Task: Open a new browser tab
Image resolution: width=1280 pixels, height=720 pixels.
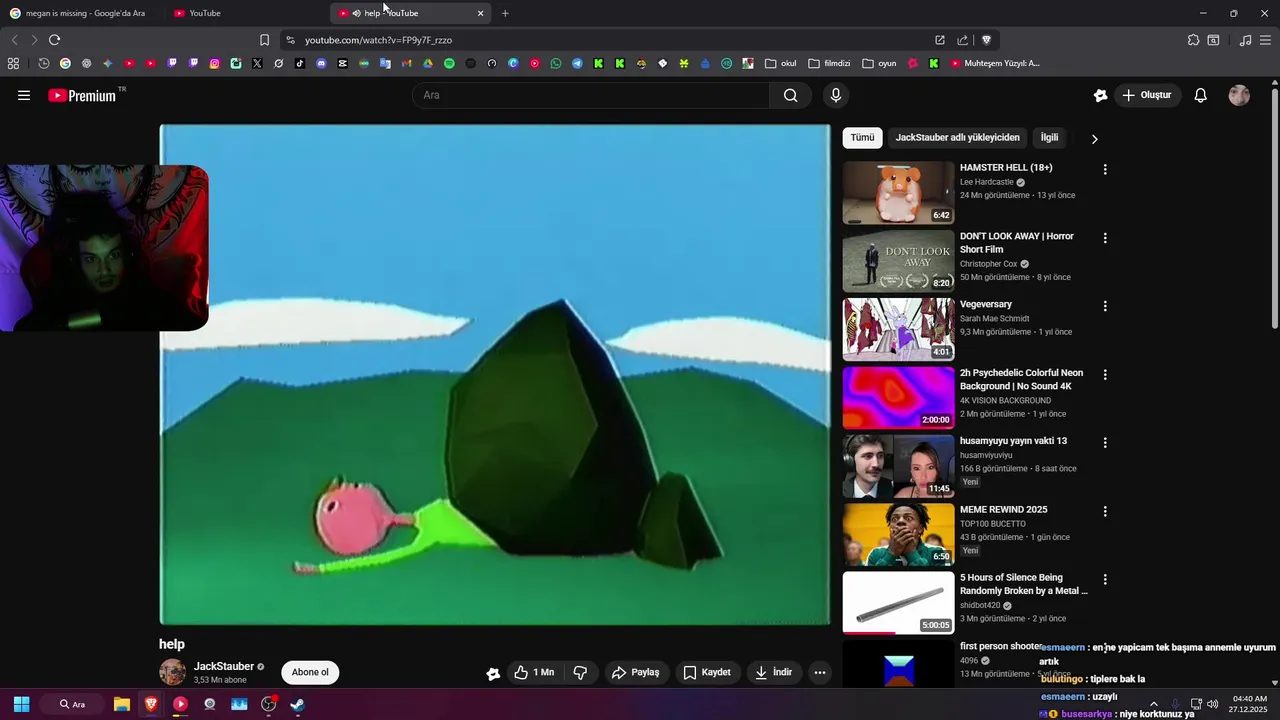Action: (x=505, y=13)
